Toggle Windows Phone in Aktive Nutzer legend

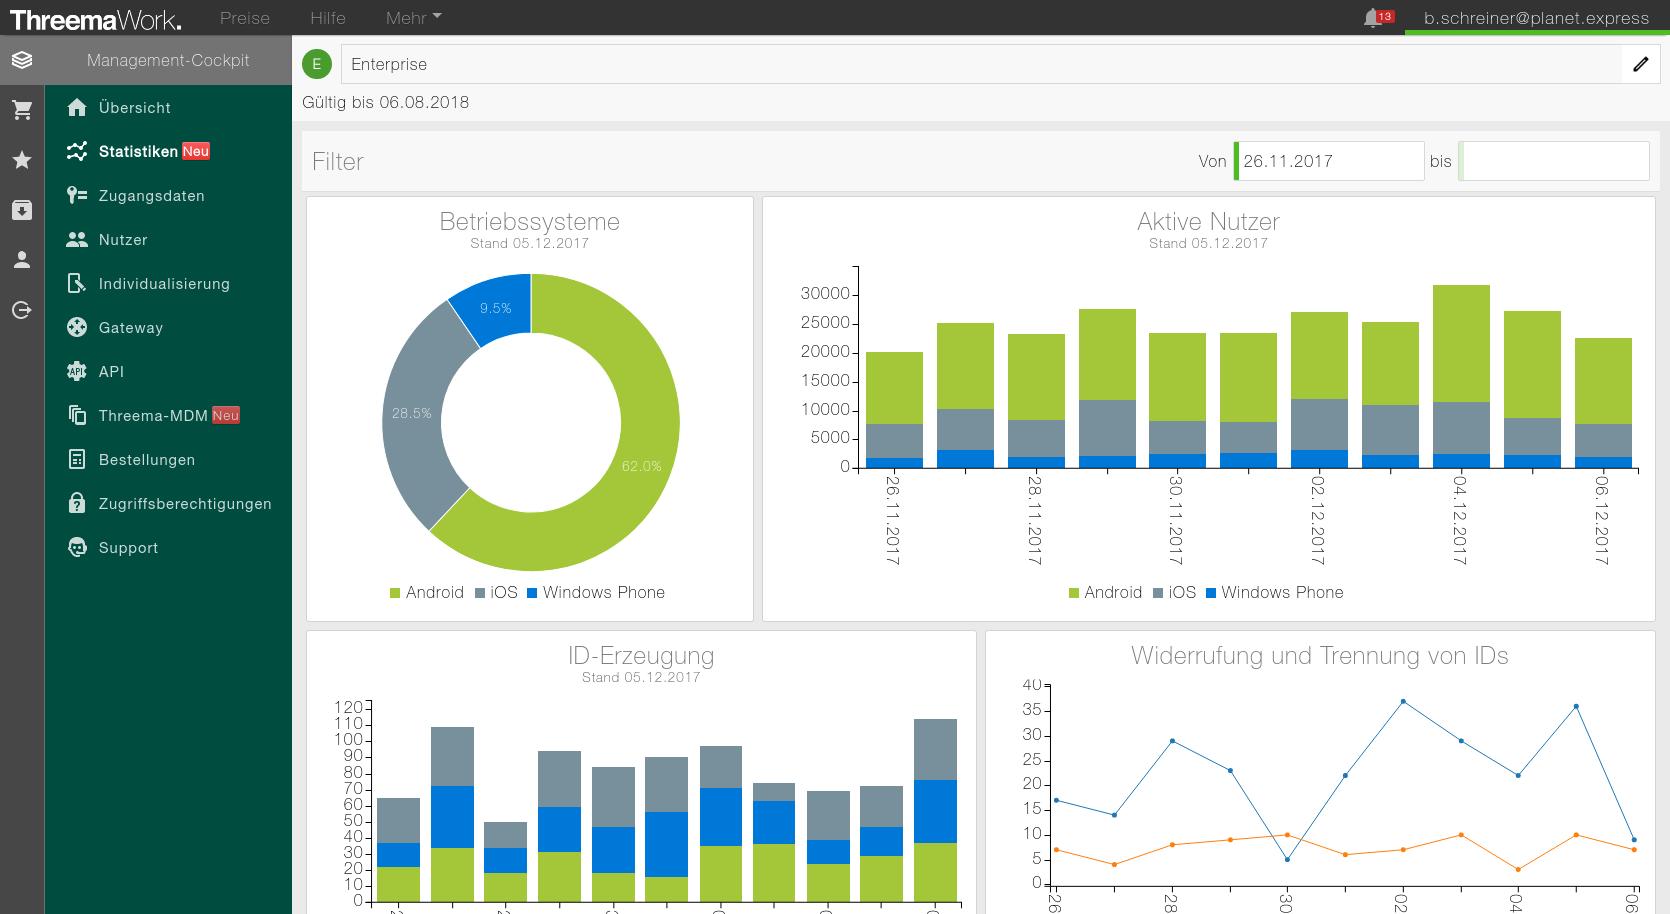point(1275,592)
